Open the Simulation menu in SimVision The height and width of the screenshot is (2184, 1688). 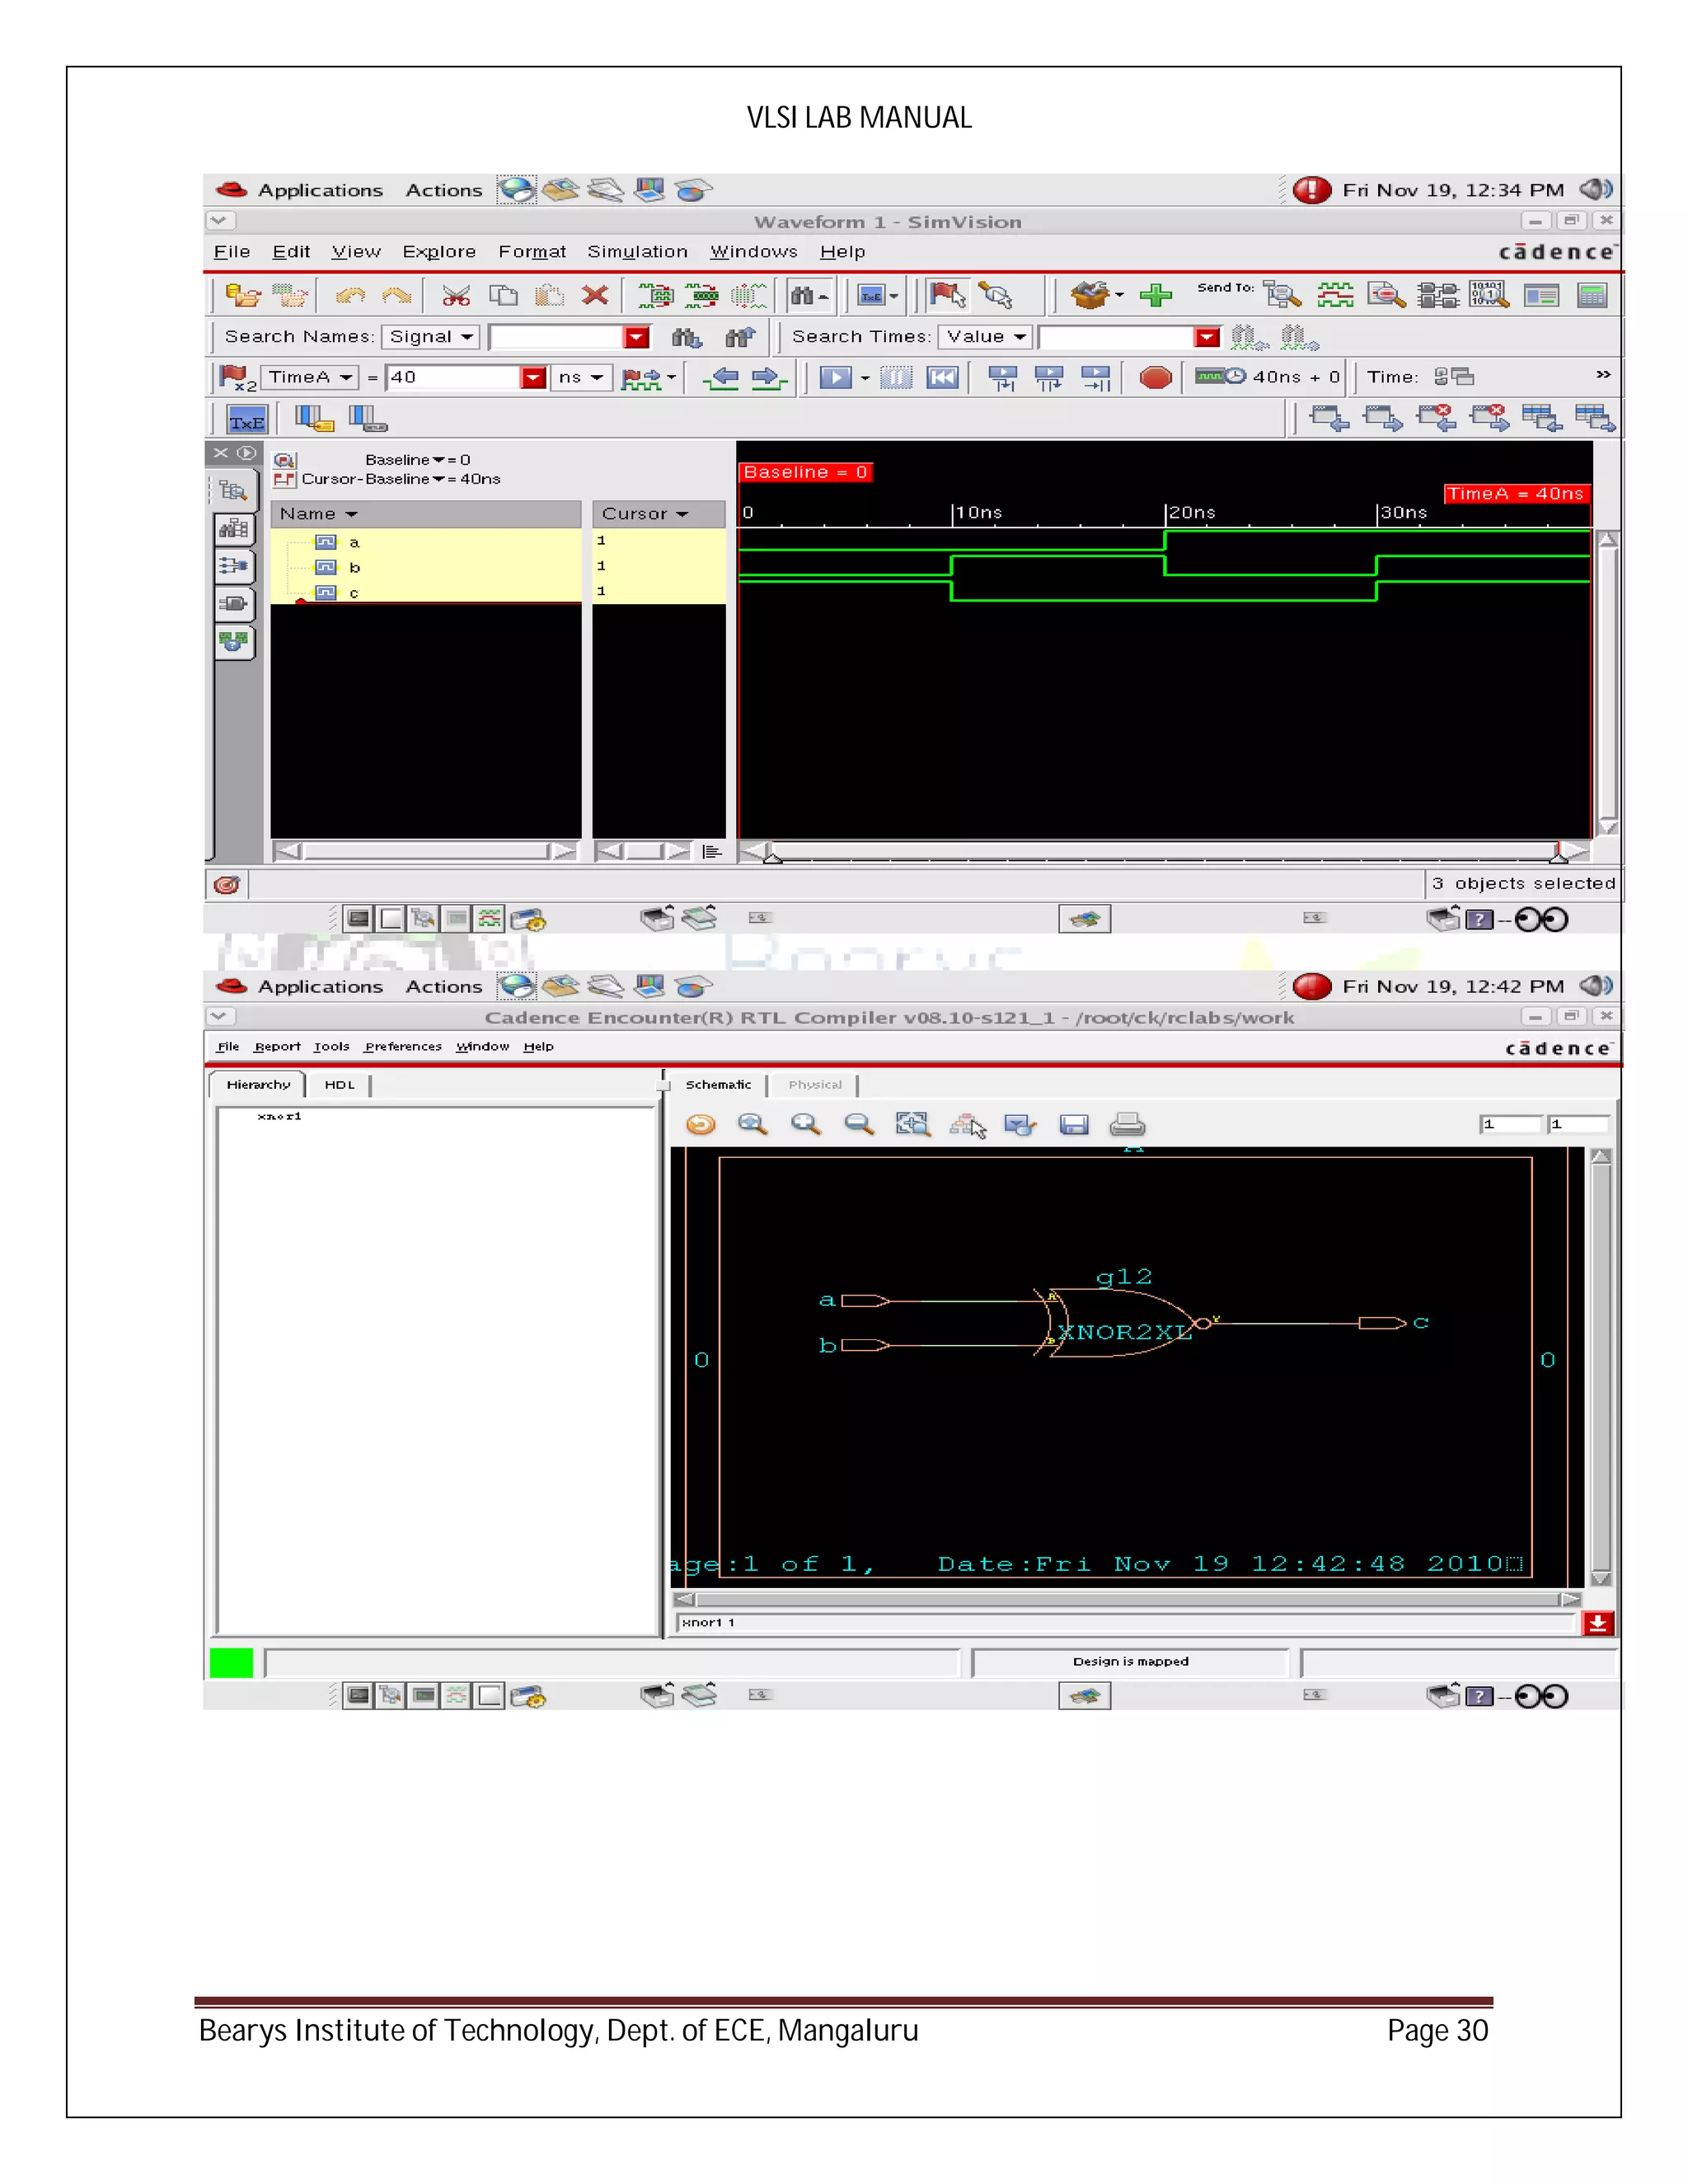pyautogui.click(x=637, y=252)
